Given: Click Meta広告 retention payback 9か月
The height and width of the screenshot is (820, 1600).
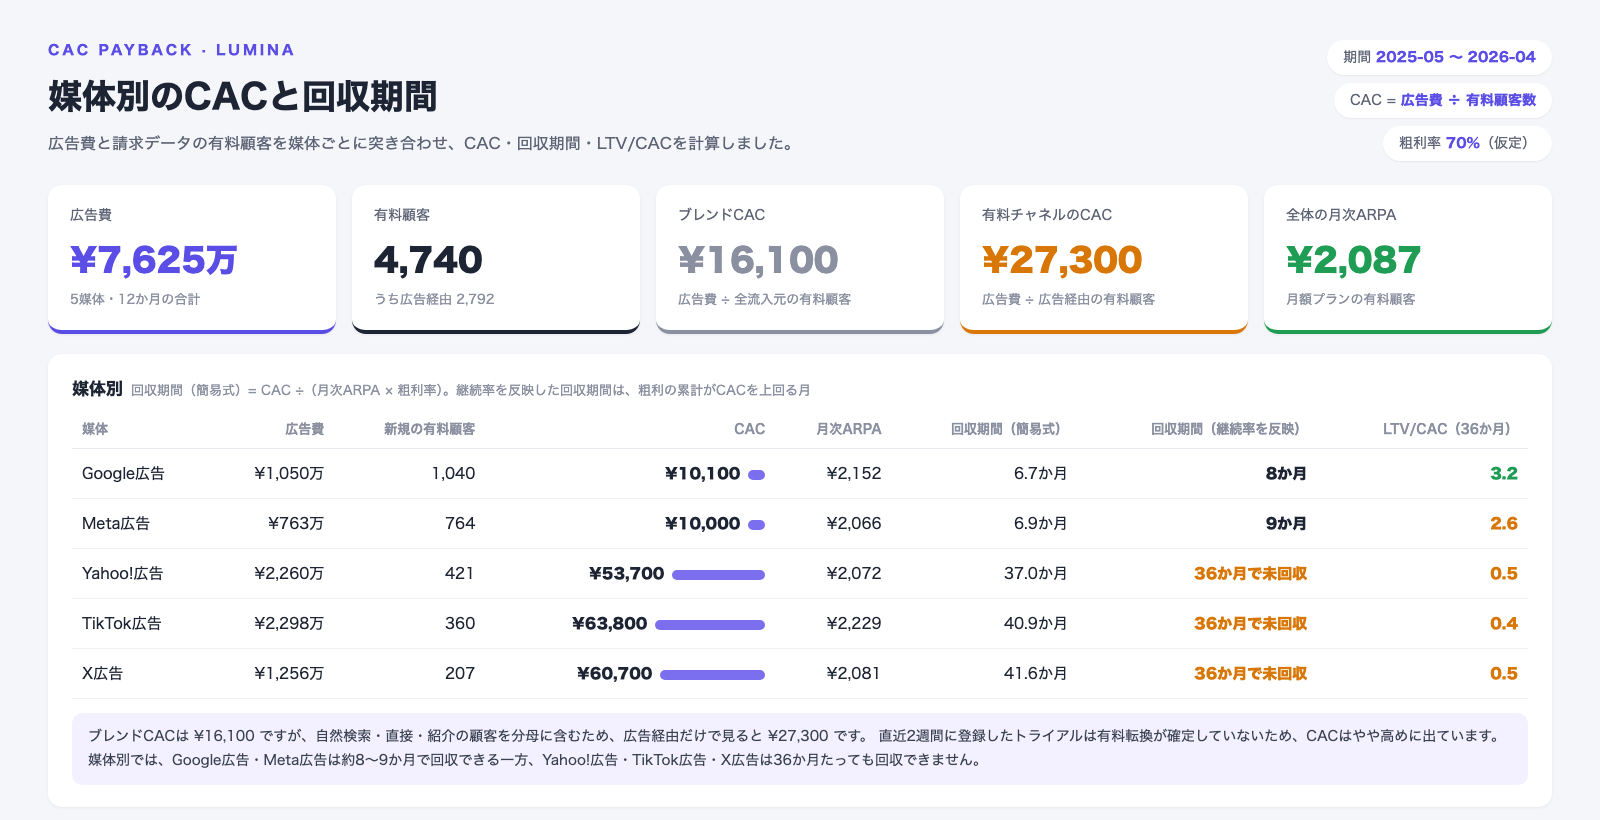Looking at the screenshot, I should point(1286,524).
